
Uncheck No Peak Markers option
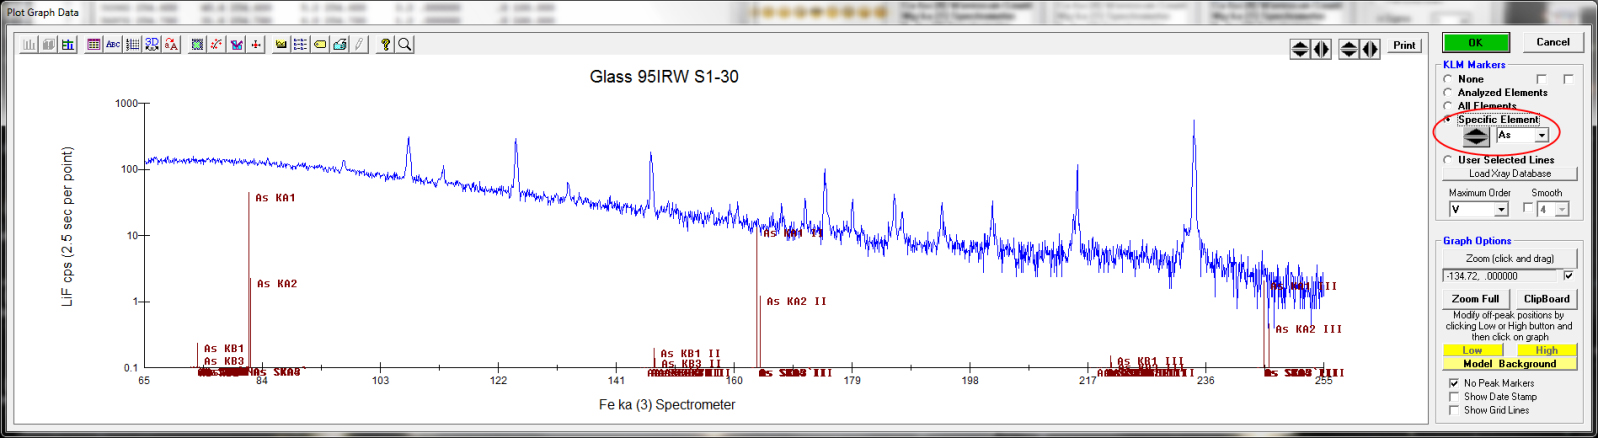pyautogui.click(x=1454, y=383)
